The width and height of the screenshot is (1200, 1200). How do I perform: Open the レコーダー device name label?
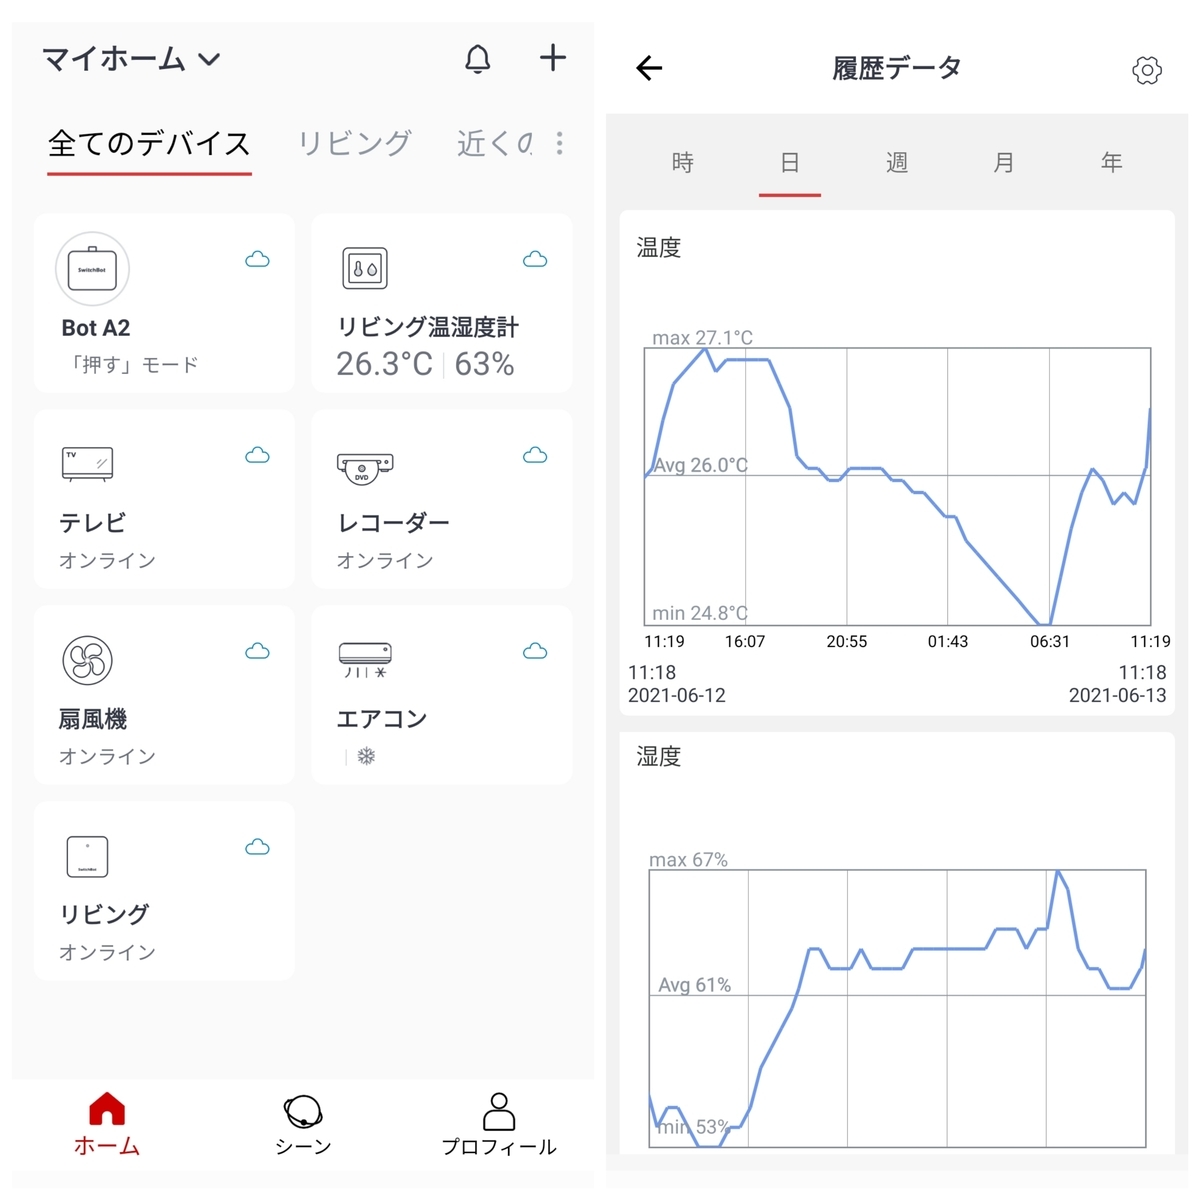click(394, 523)
